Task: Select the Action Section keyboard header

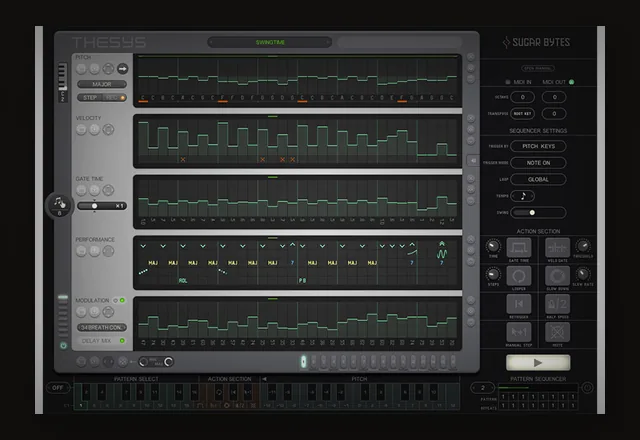Action: pyautogui.click(x=229, y=379)
